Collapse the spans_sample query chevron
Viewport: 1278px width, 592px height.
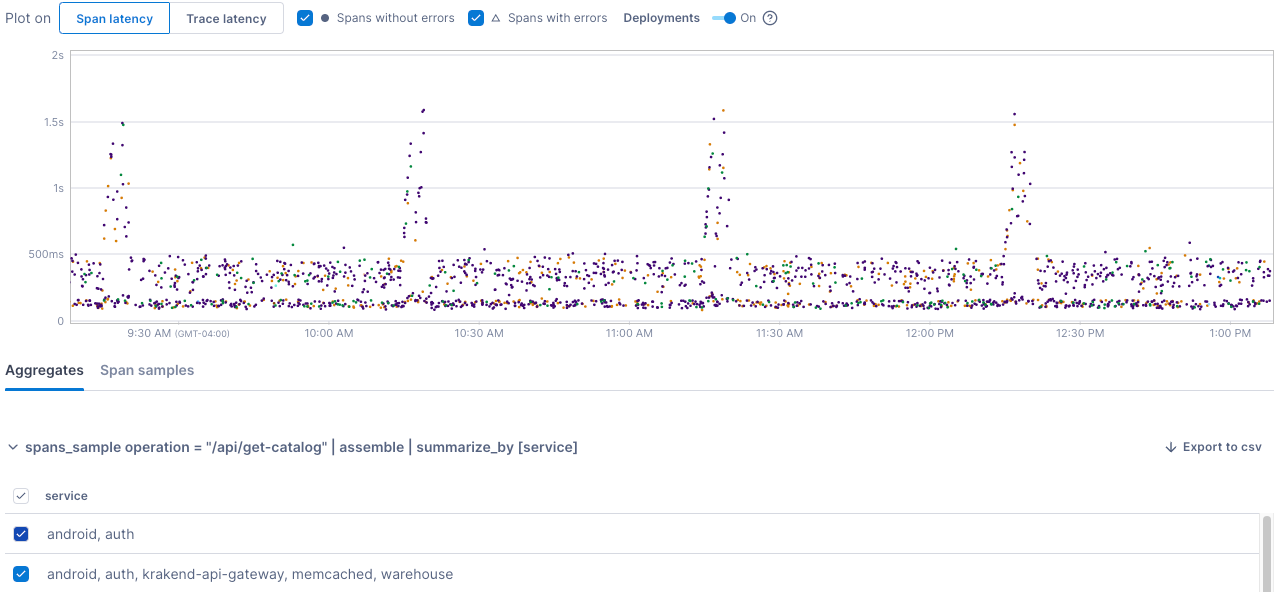pyautogui.click(x=13, y=448)
